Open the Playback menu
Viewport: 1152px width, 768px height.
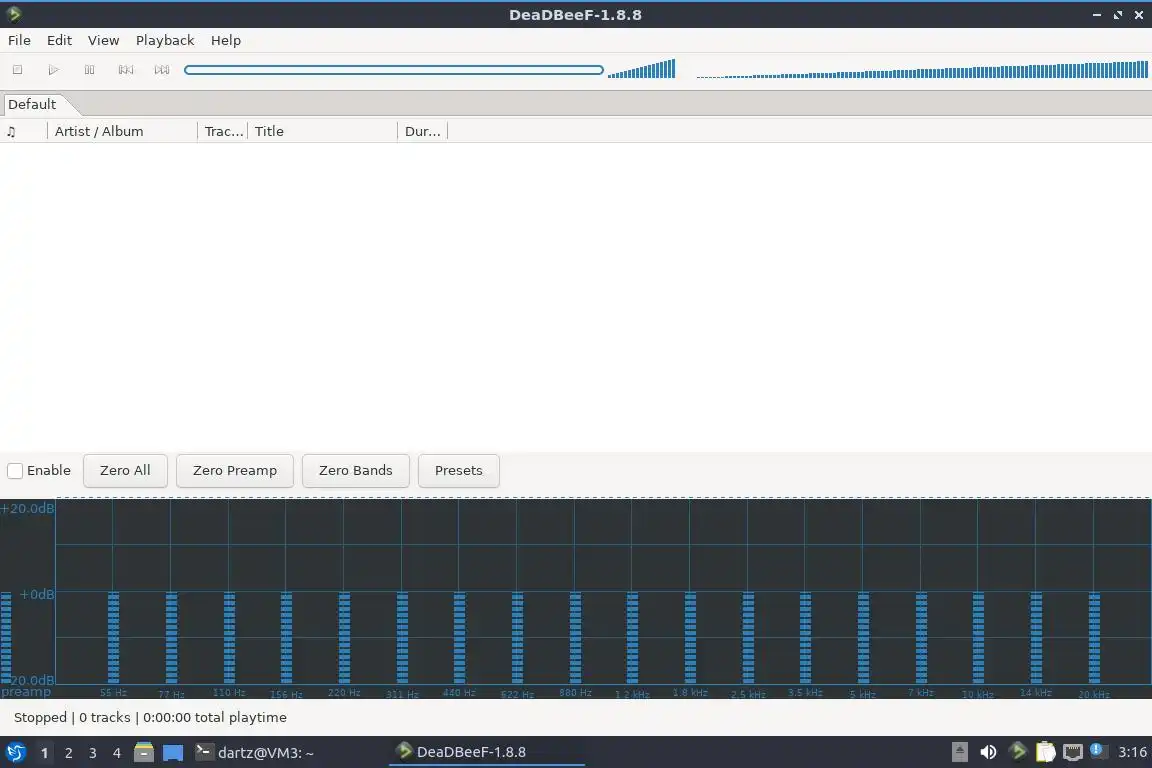point(165,40)
